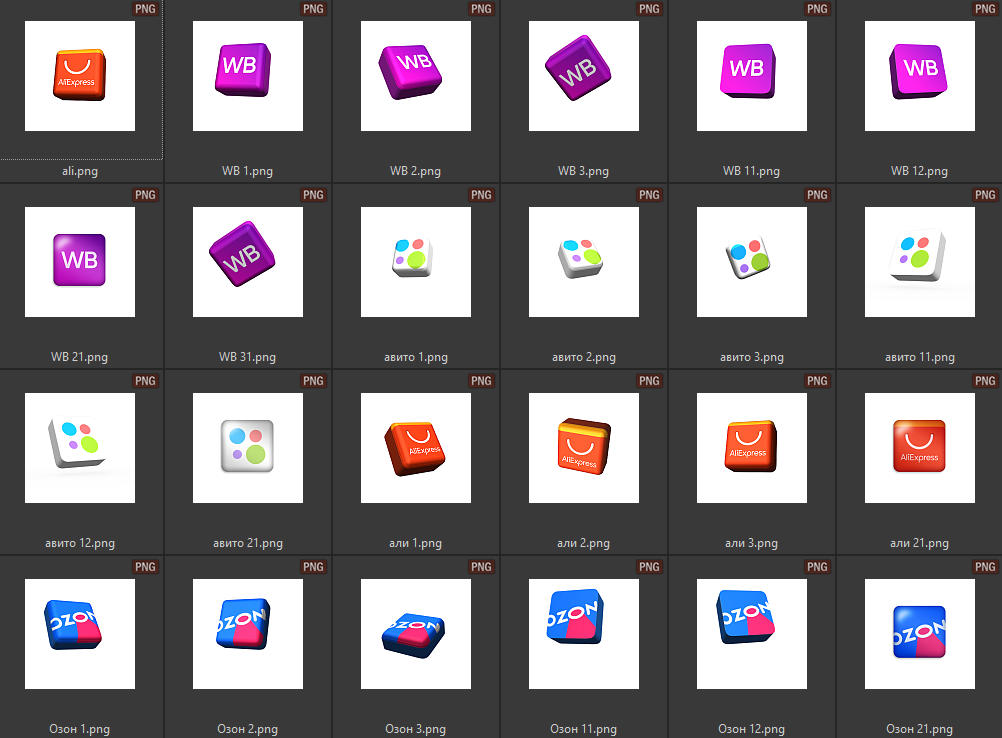Pick the али 2.png thumbnail image
This screenshot has width=1002, height=738.
584,448
